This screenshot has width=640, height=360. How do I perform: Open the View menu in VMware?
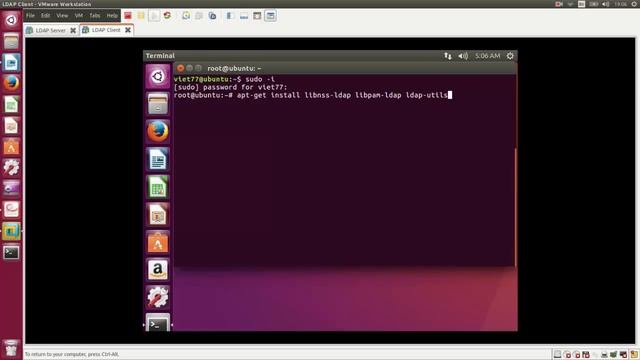point(62,16)
